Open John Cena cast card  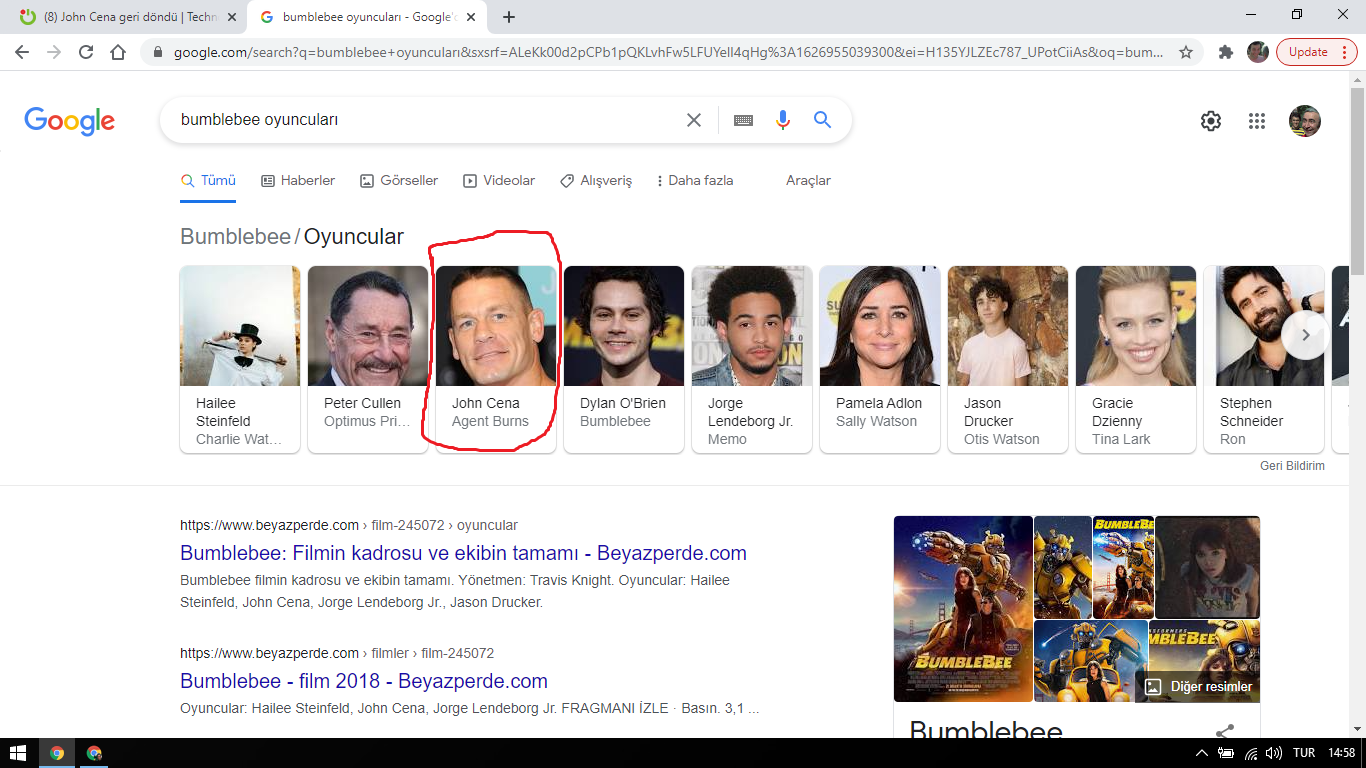(496, 359)
